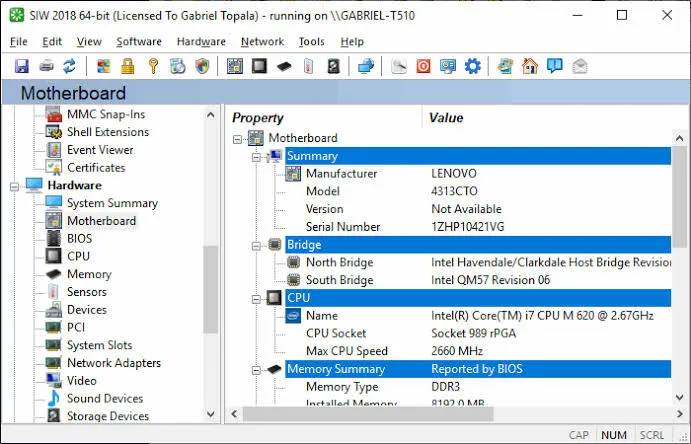The image size is (691, 444).
Task: Collapse the CPU section in property list
Action: pos(256,299)
